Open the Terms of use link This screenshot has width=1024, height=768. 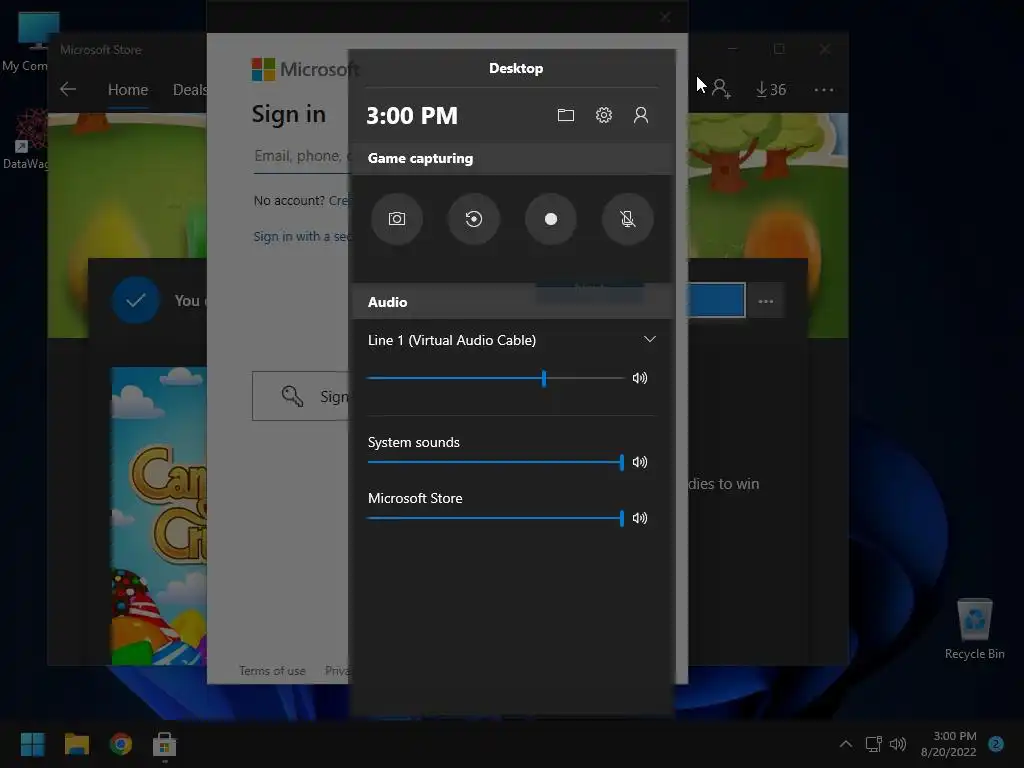[x=272, y=671]
